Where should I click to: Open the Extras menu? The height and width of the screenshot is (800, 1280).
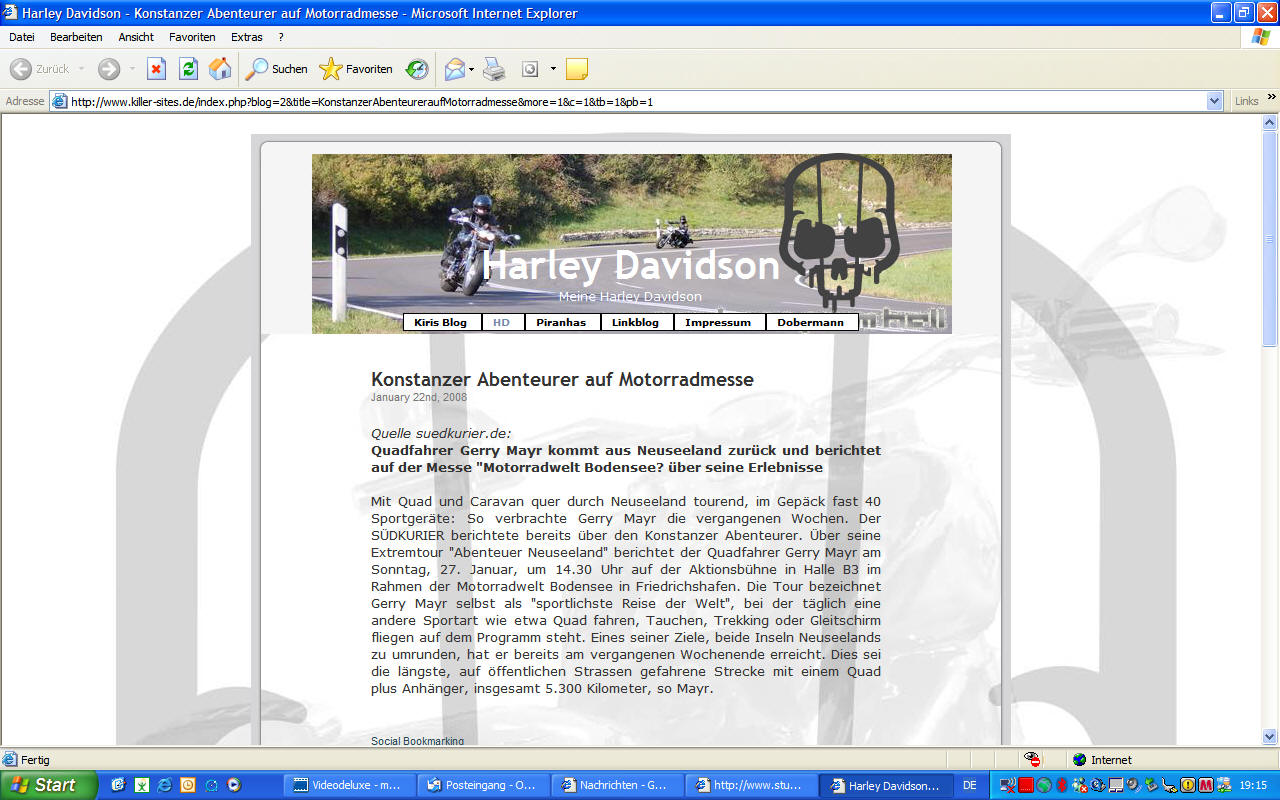pyautogui.click(x=247, y=37)
